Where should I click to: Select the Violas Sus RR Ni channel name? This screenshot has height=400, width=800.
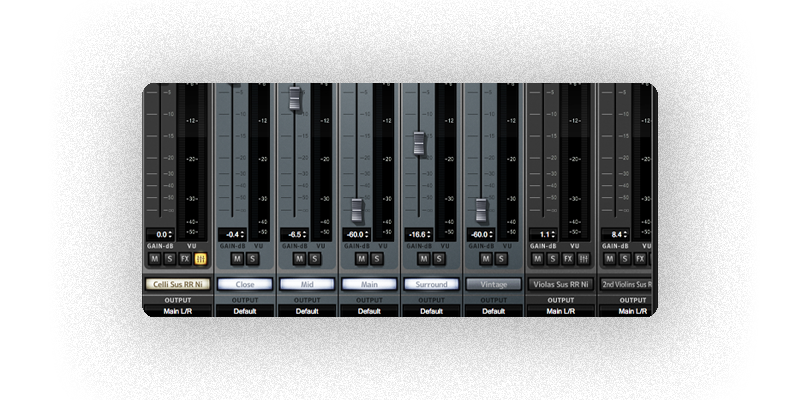561,284
